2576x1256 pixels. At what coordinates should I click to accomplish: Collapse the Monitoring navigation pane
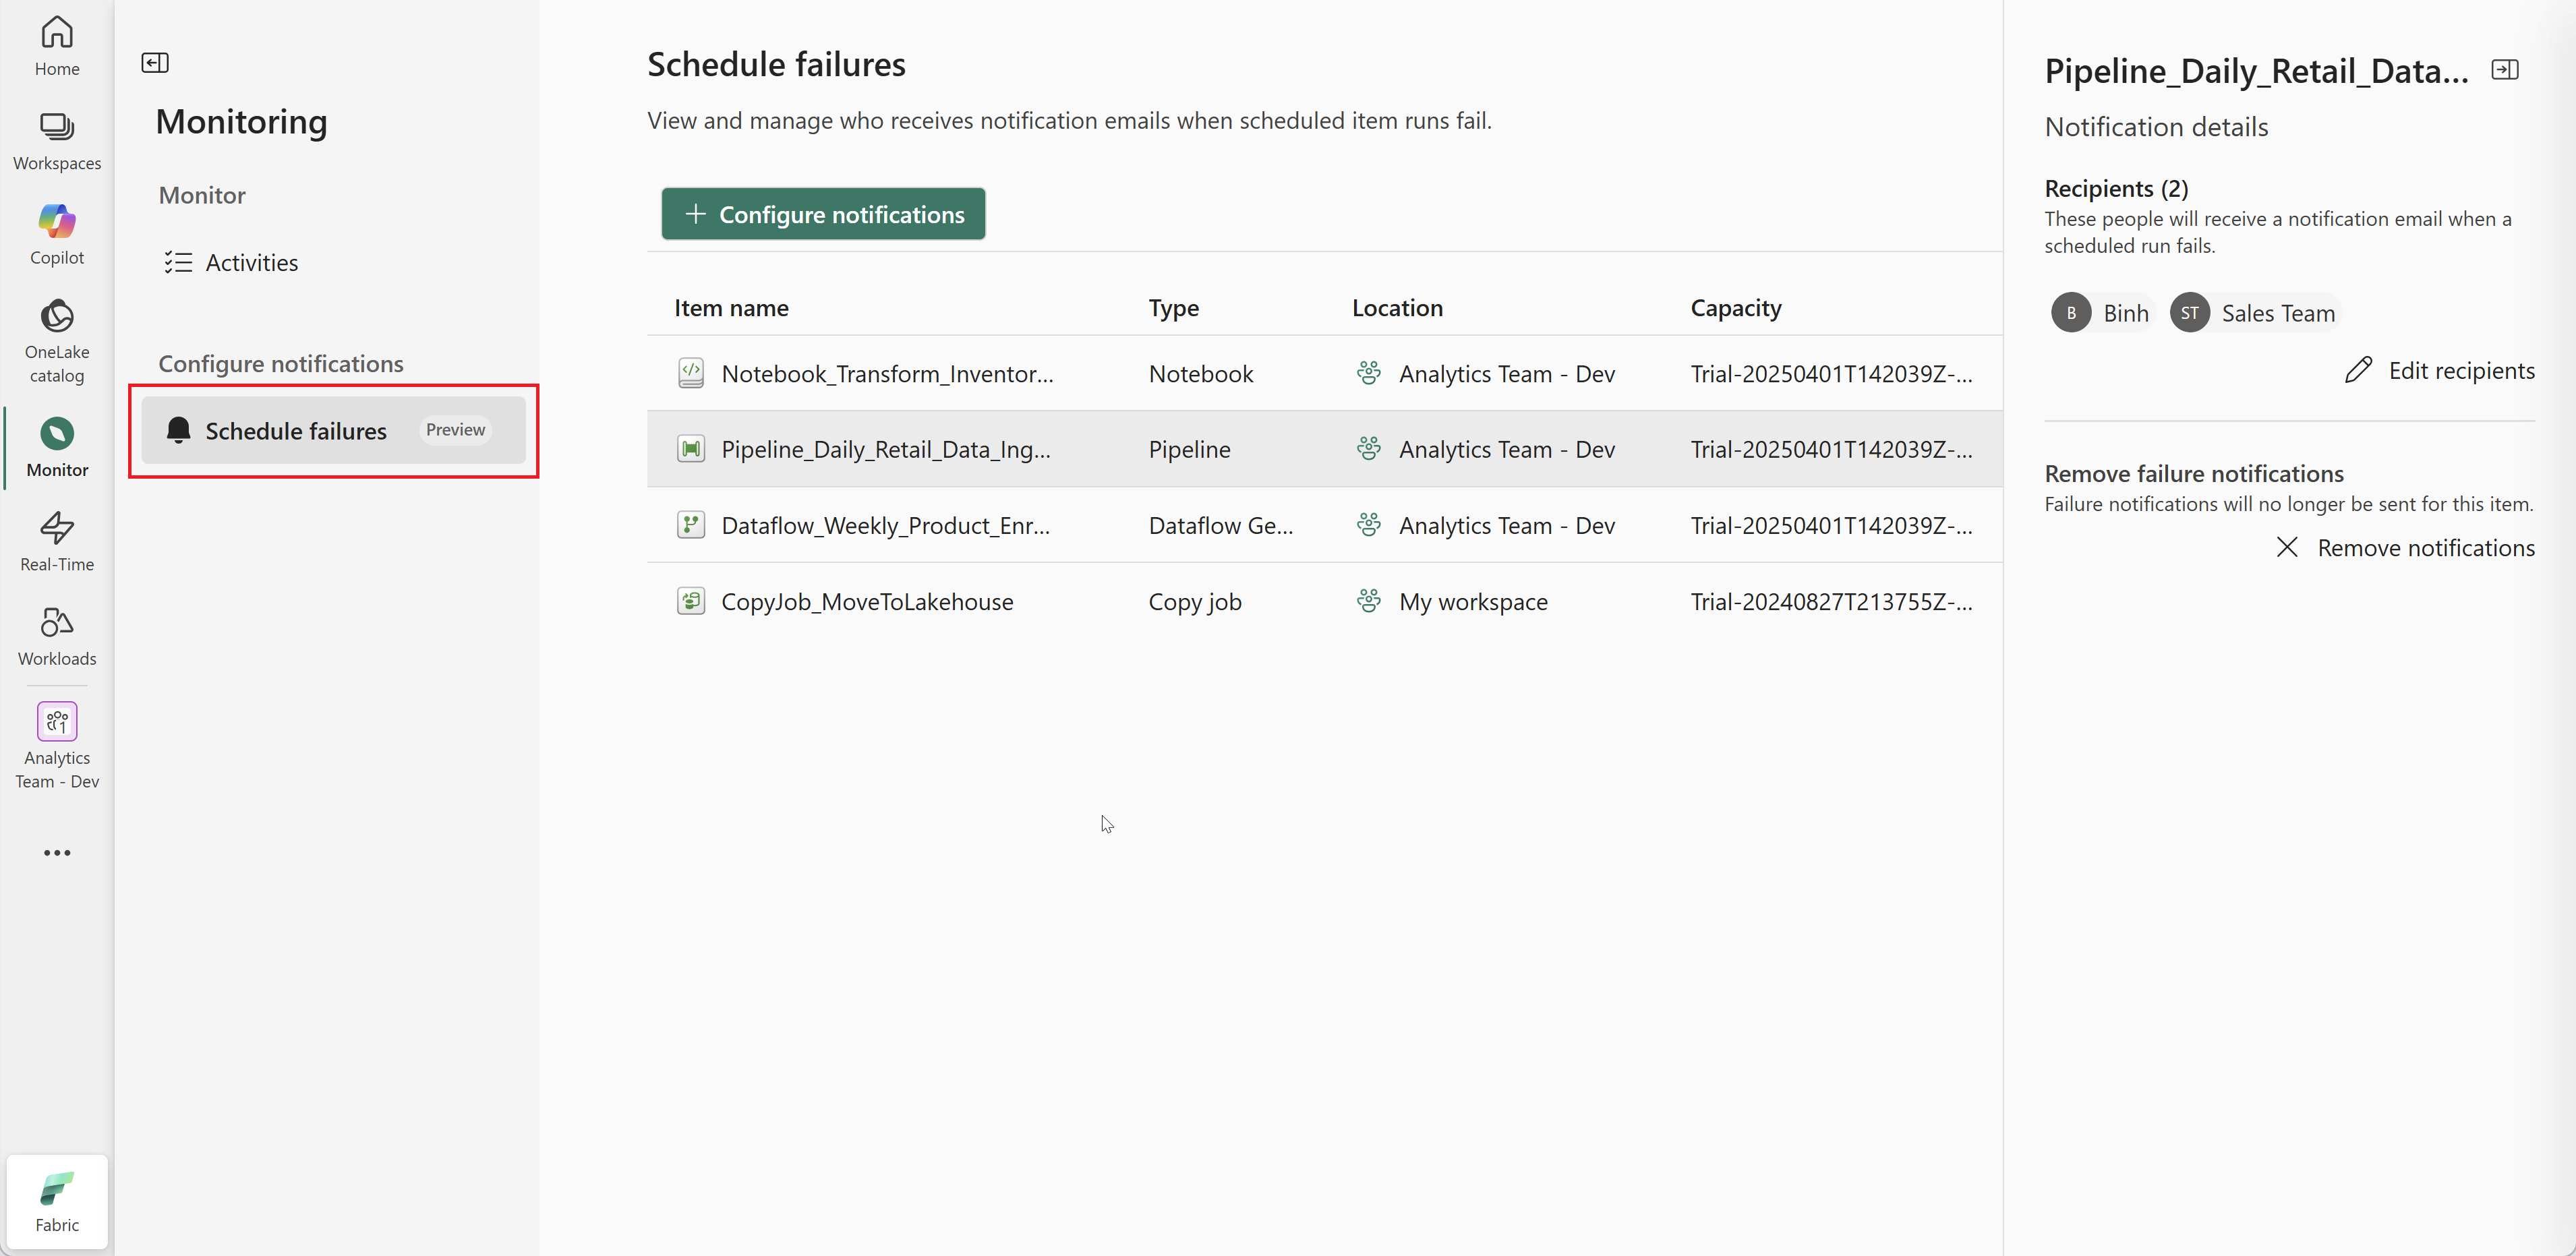coord(155,63)
